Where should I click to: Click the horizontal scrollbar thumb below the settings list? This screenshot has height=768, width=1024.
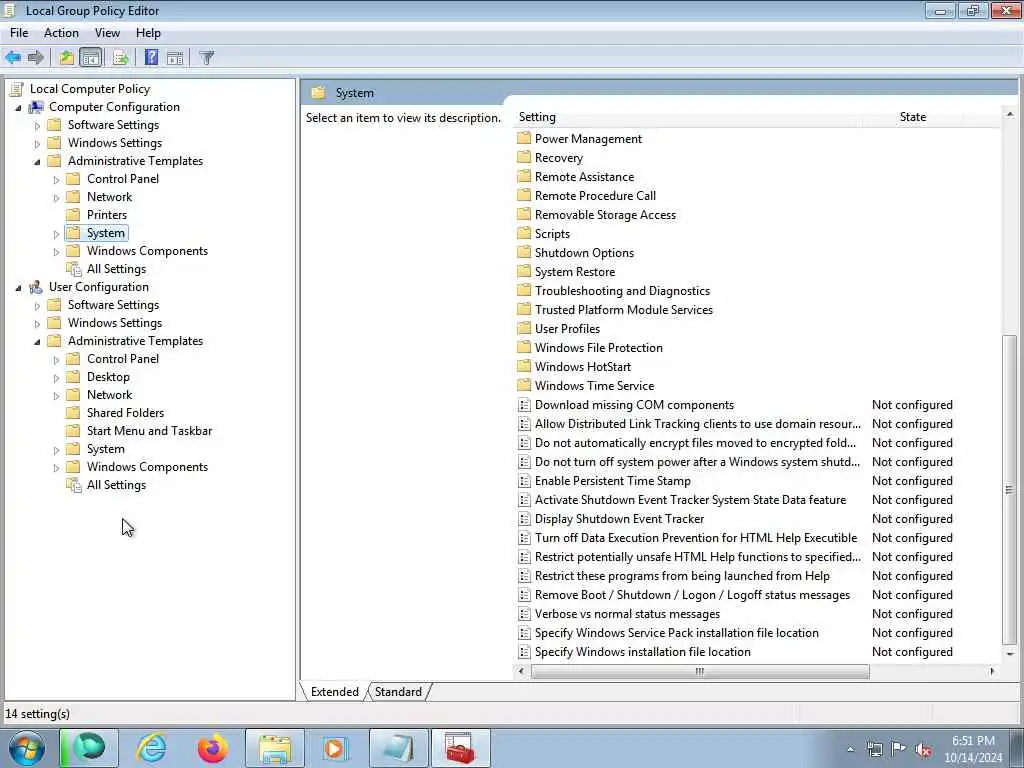tap(700, 671)
